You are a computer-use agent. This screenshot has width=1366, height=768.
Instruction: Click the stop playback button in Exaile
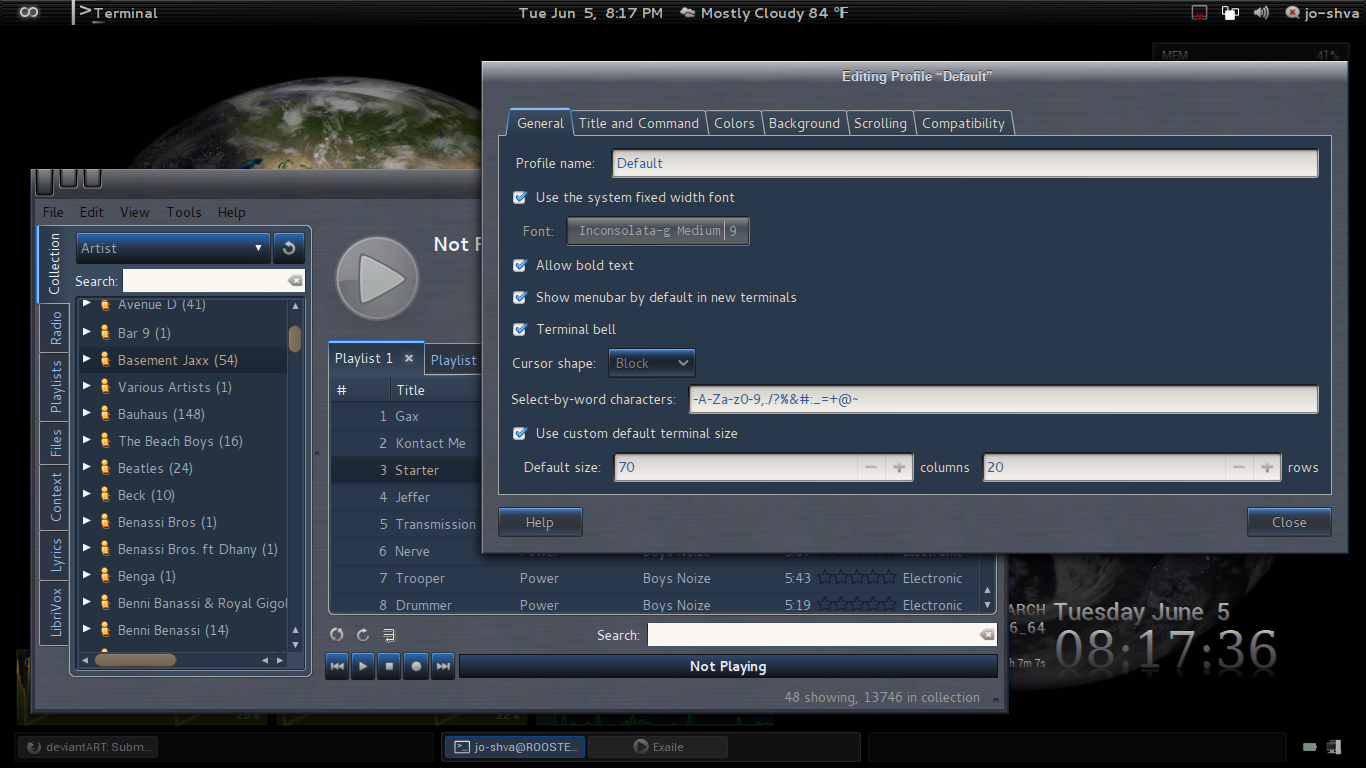tap(390, 666)
